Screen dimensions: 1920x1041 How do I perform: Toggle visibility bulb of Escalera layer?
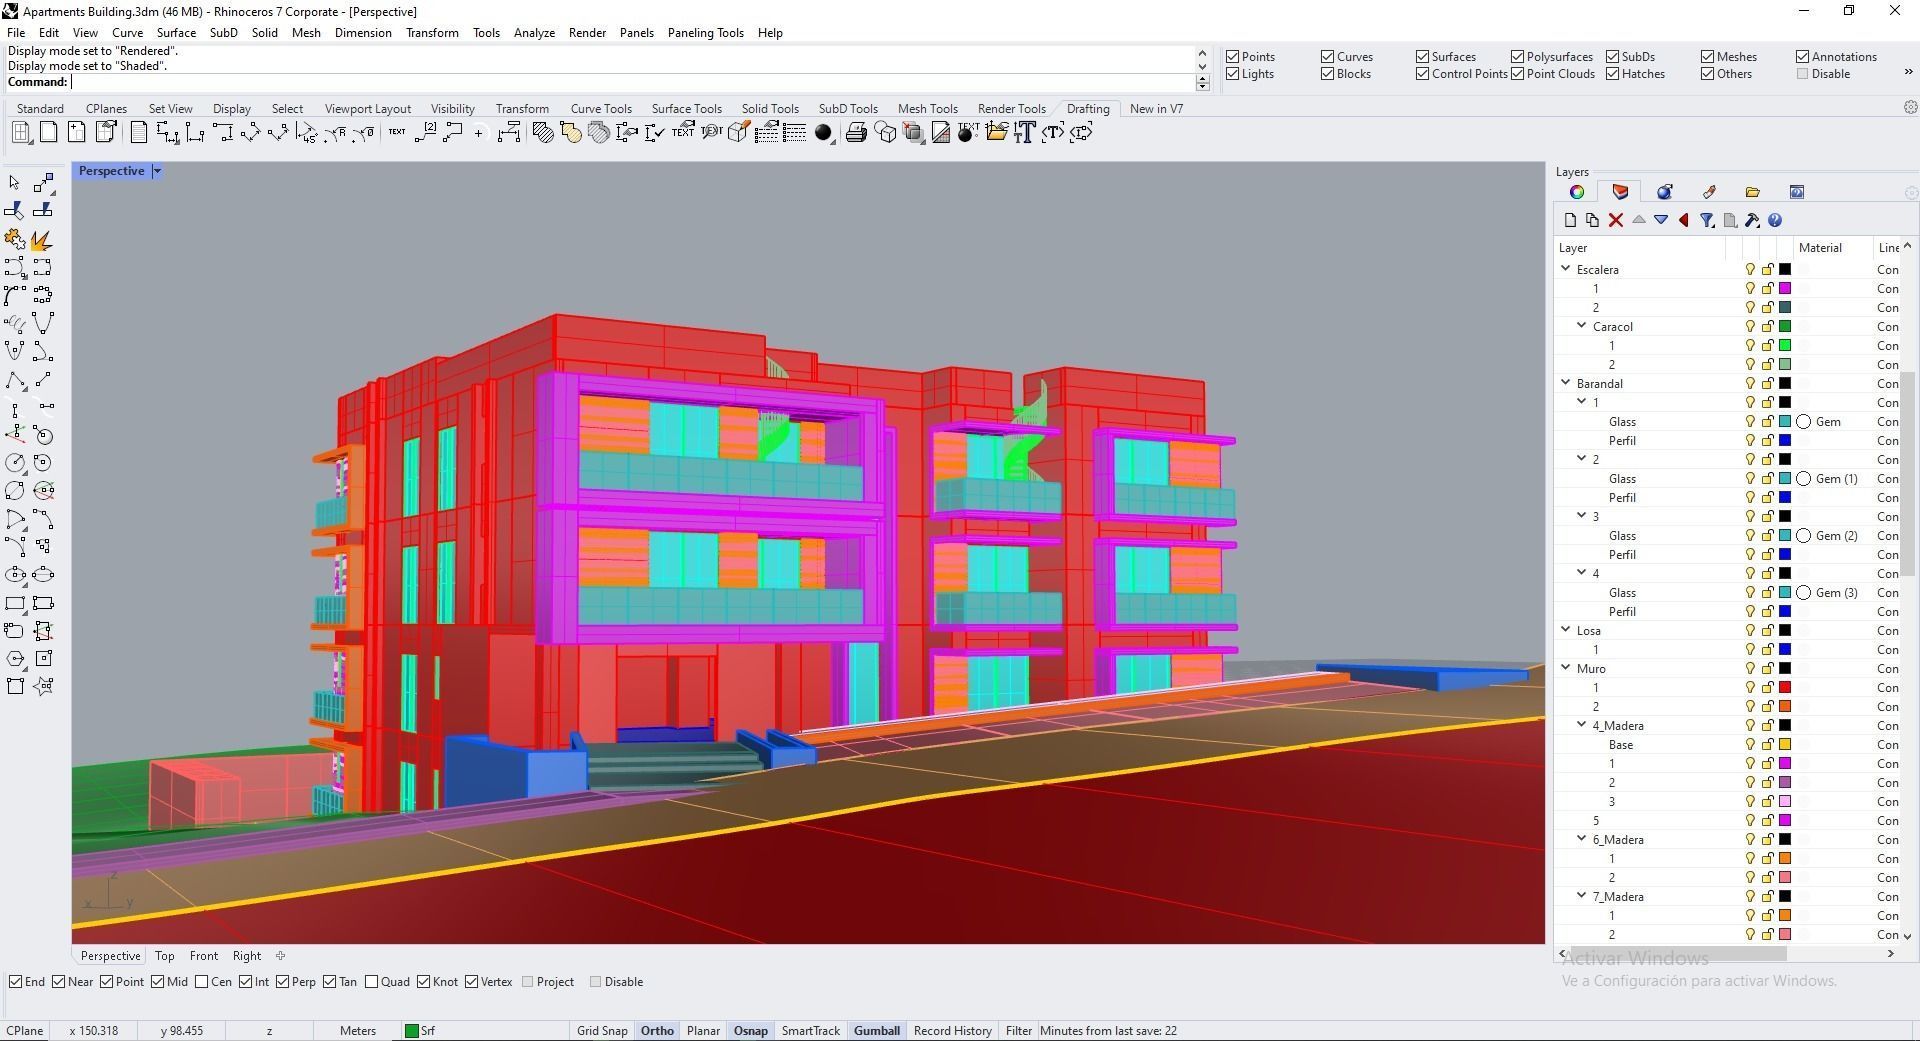[x=1750, y=269]
